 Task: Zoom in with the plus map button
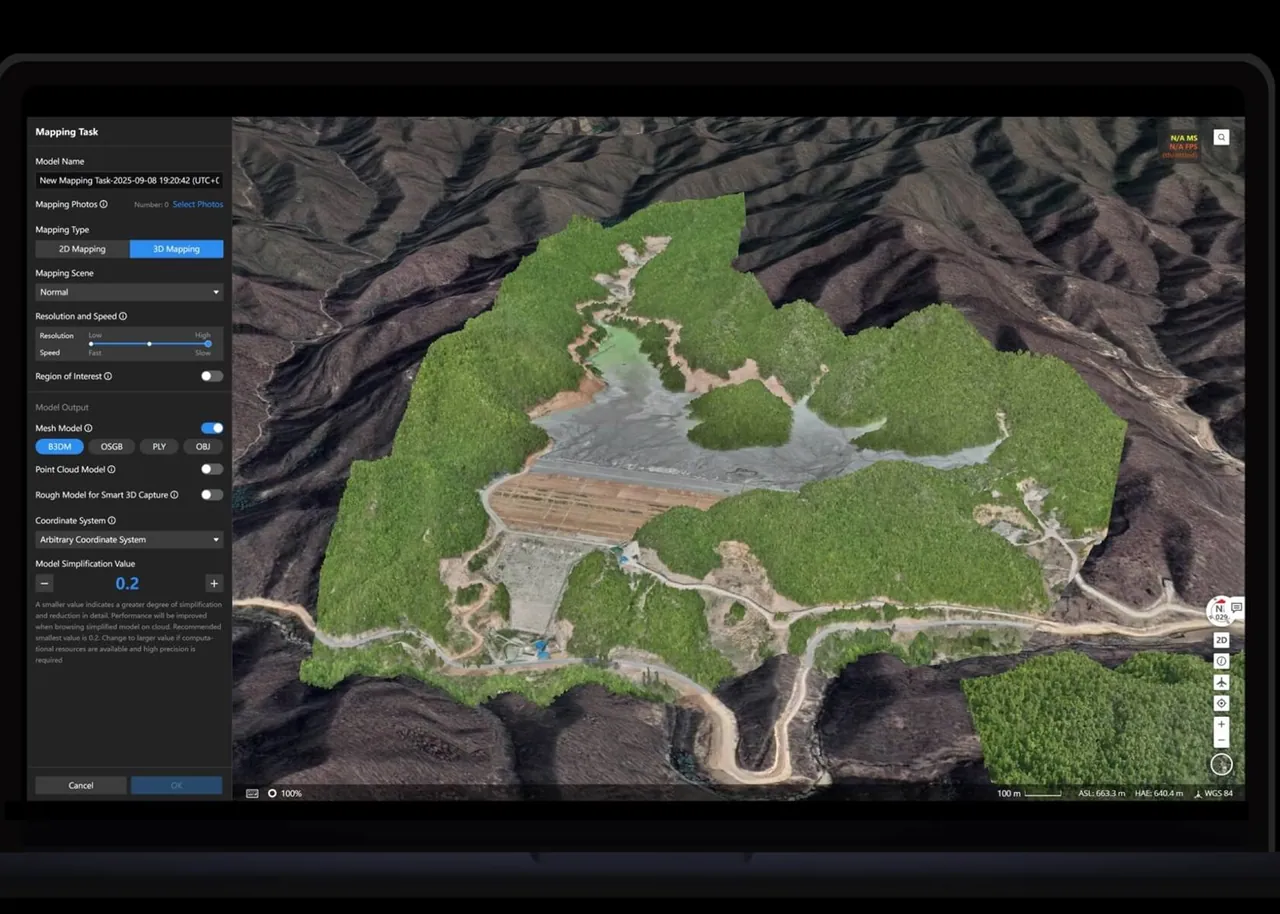click(1221, 724)
